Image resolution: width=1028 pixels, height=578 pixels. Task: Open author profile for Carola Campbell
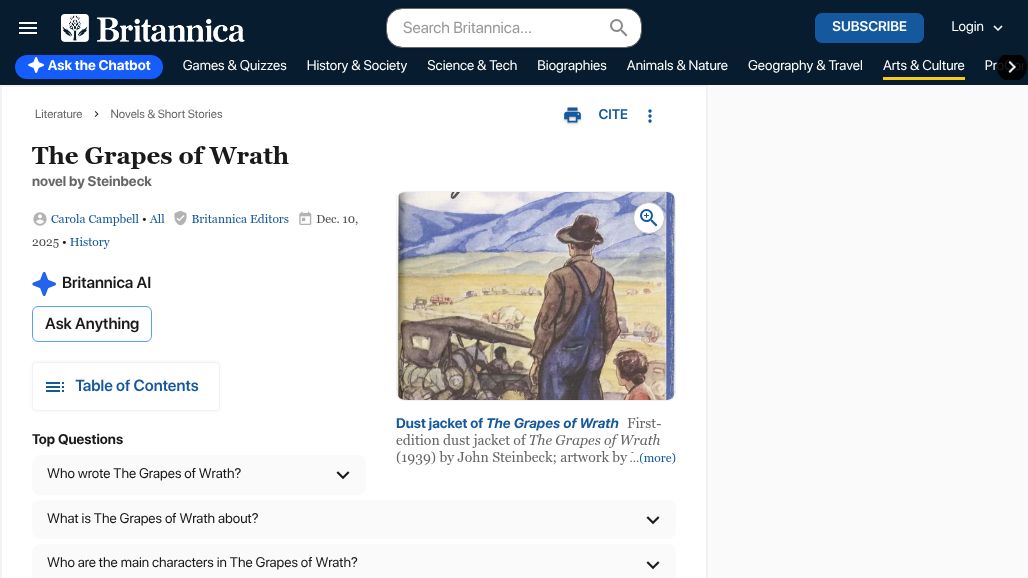pos(95,219)
